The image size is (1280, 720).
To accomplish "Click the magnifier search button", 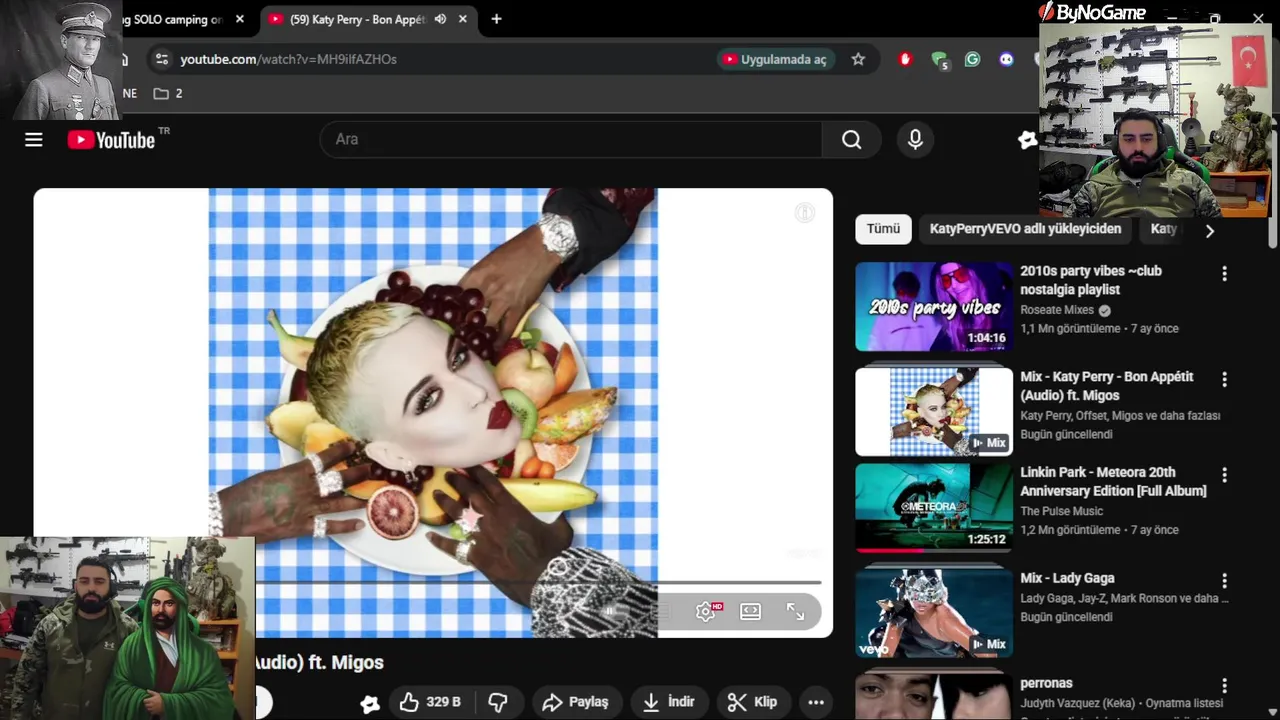I will click(851, 140).
